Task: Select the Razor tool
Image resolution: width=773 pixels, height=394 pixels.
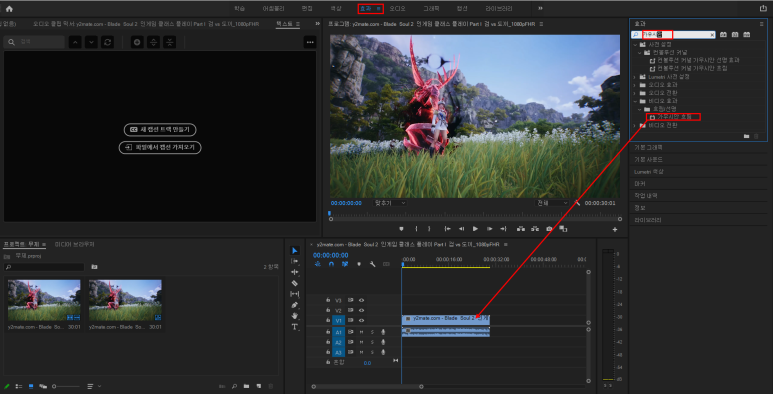Action: pos(295,283)
